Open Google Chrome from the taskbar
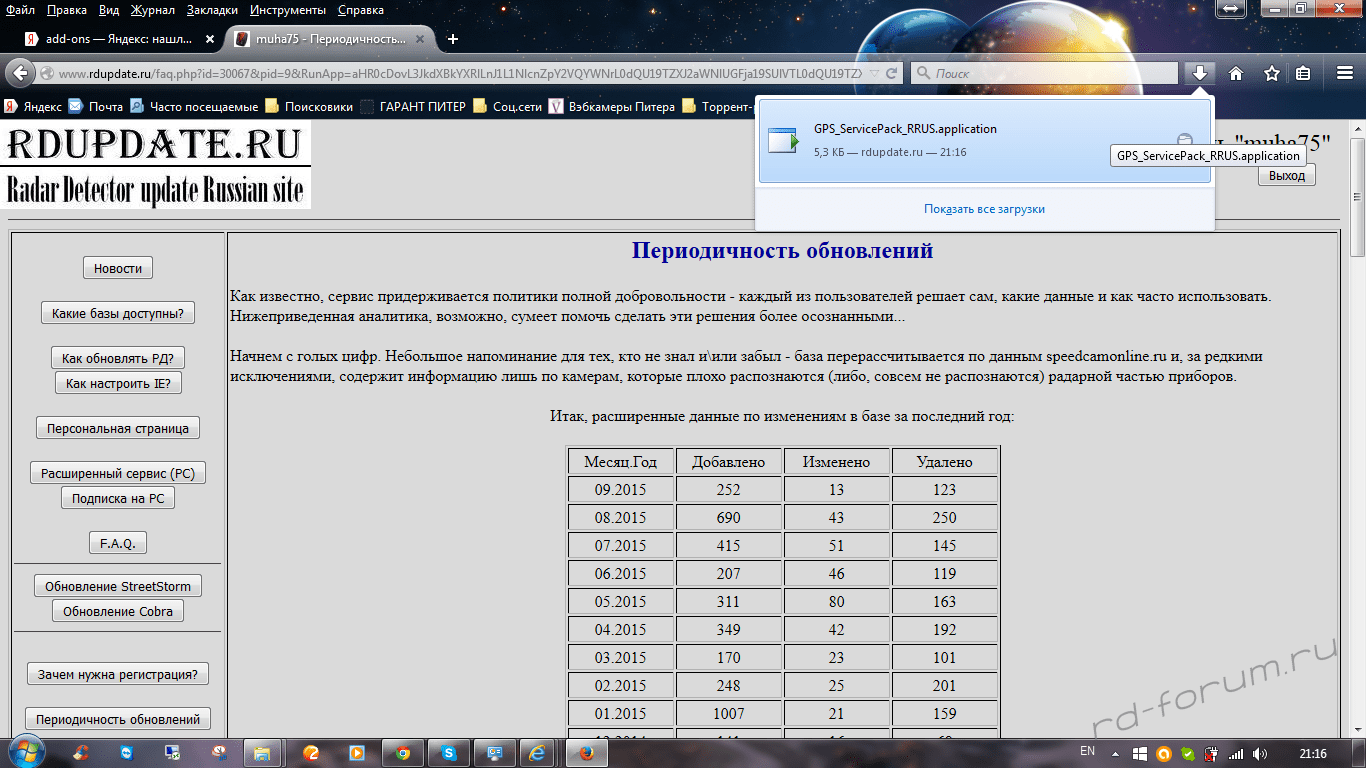The height and width of the screenshot is (768, 1366). point(402,753)
